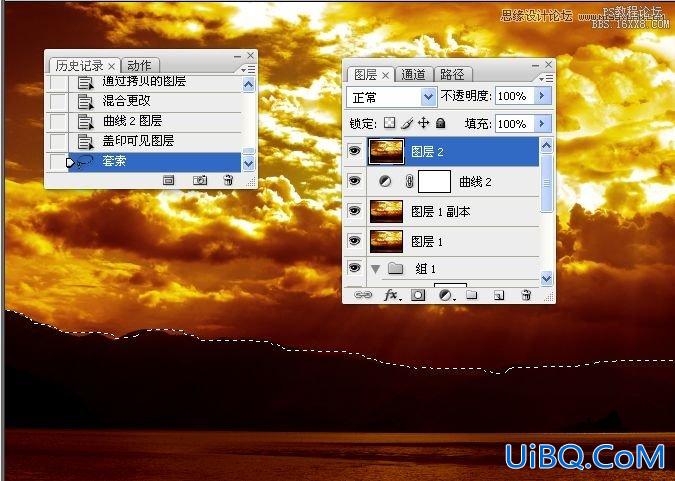Close 历史记录 tab with its x
This screenshot has width=675, height=481.
[111, 66]
